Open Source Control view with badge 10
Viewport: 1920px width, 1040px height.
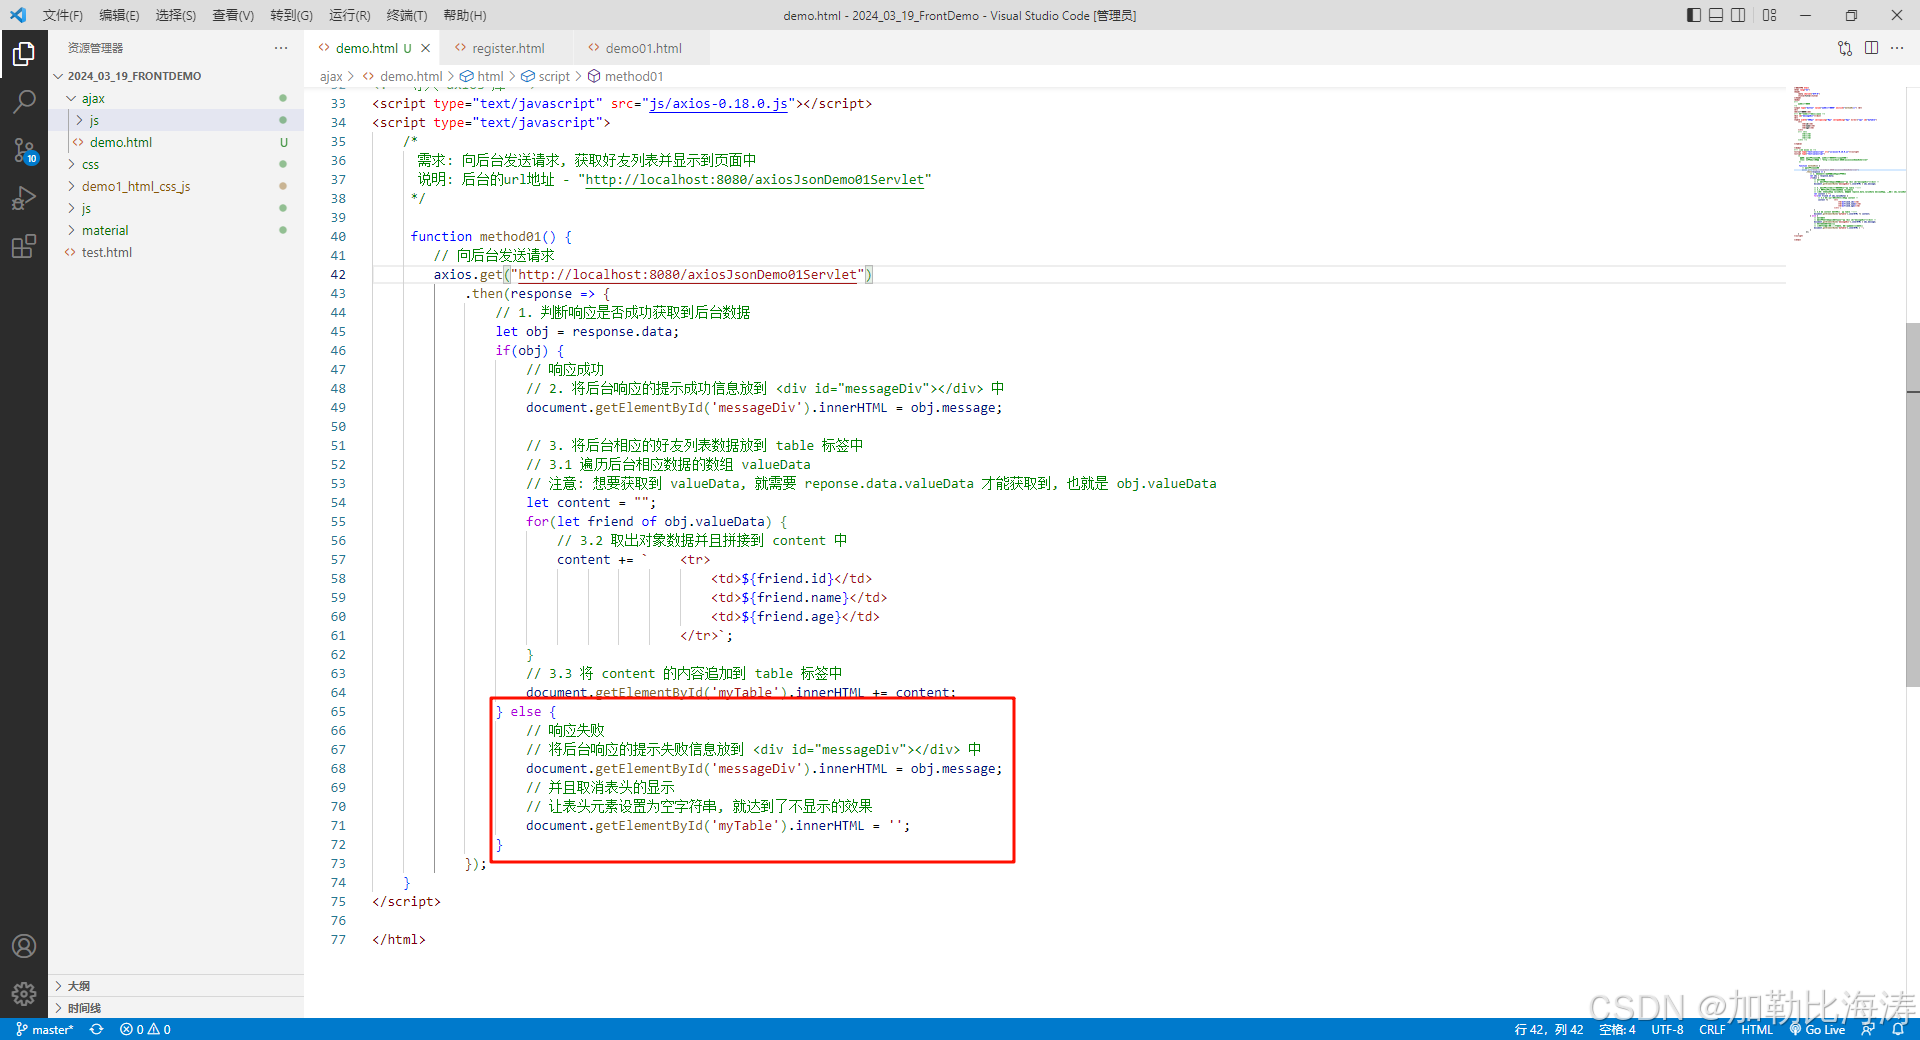coord(24,150)
